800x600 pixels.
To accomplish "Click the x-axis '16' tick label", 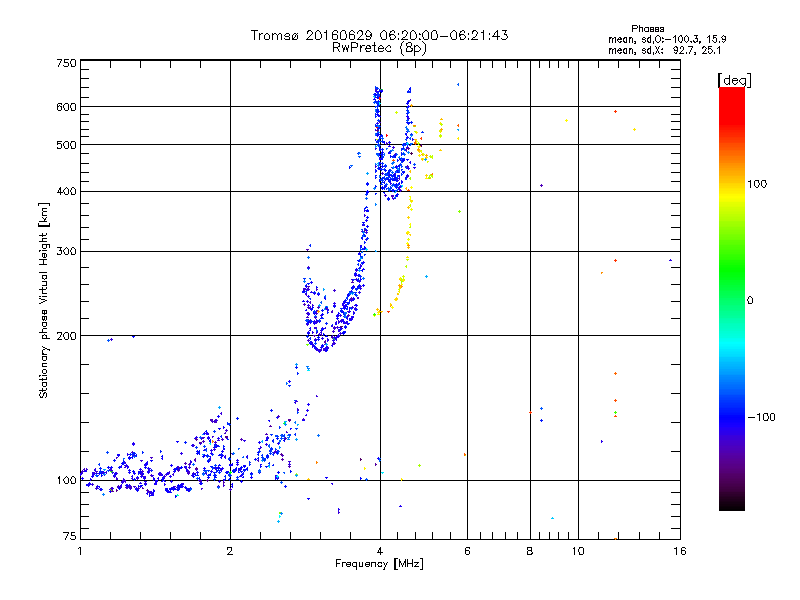I will pyautogui.click(x=680, y=551).
